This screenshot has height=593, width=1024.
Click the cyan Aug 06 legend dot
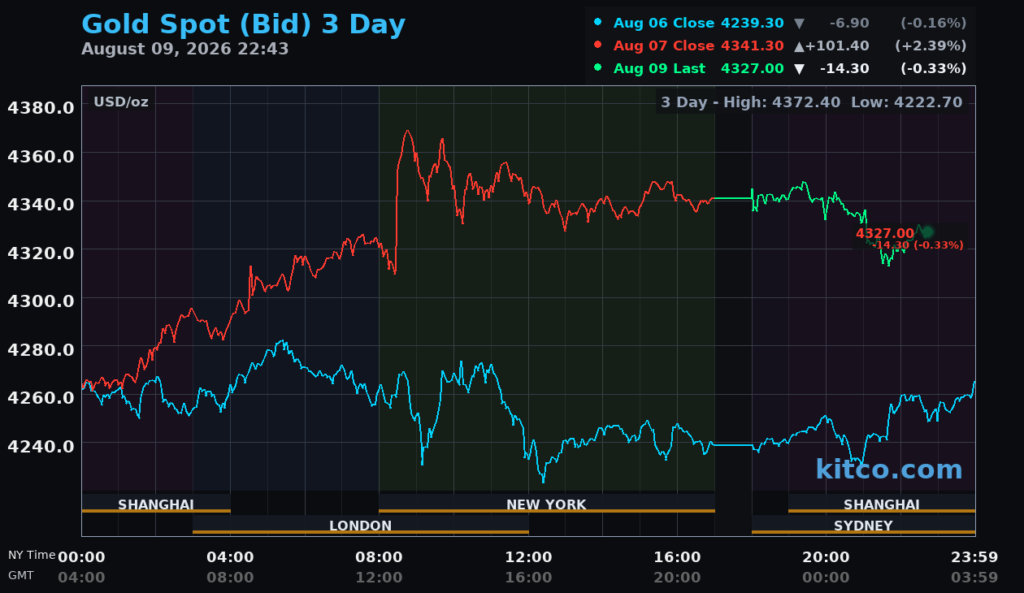click(x=598, y=22)
